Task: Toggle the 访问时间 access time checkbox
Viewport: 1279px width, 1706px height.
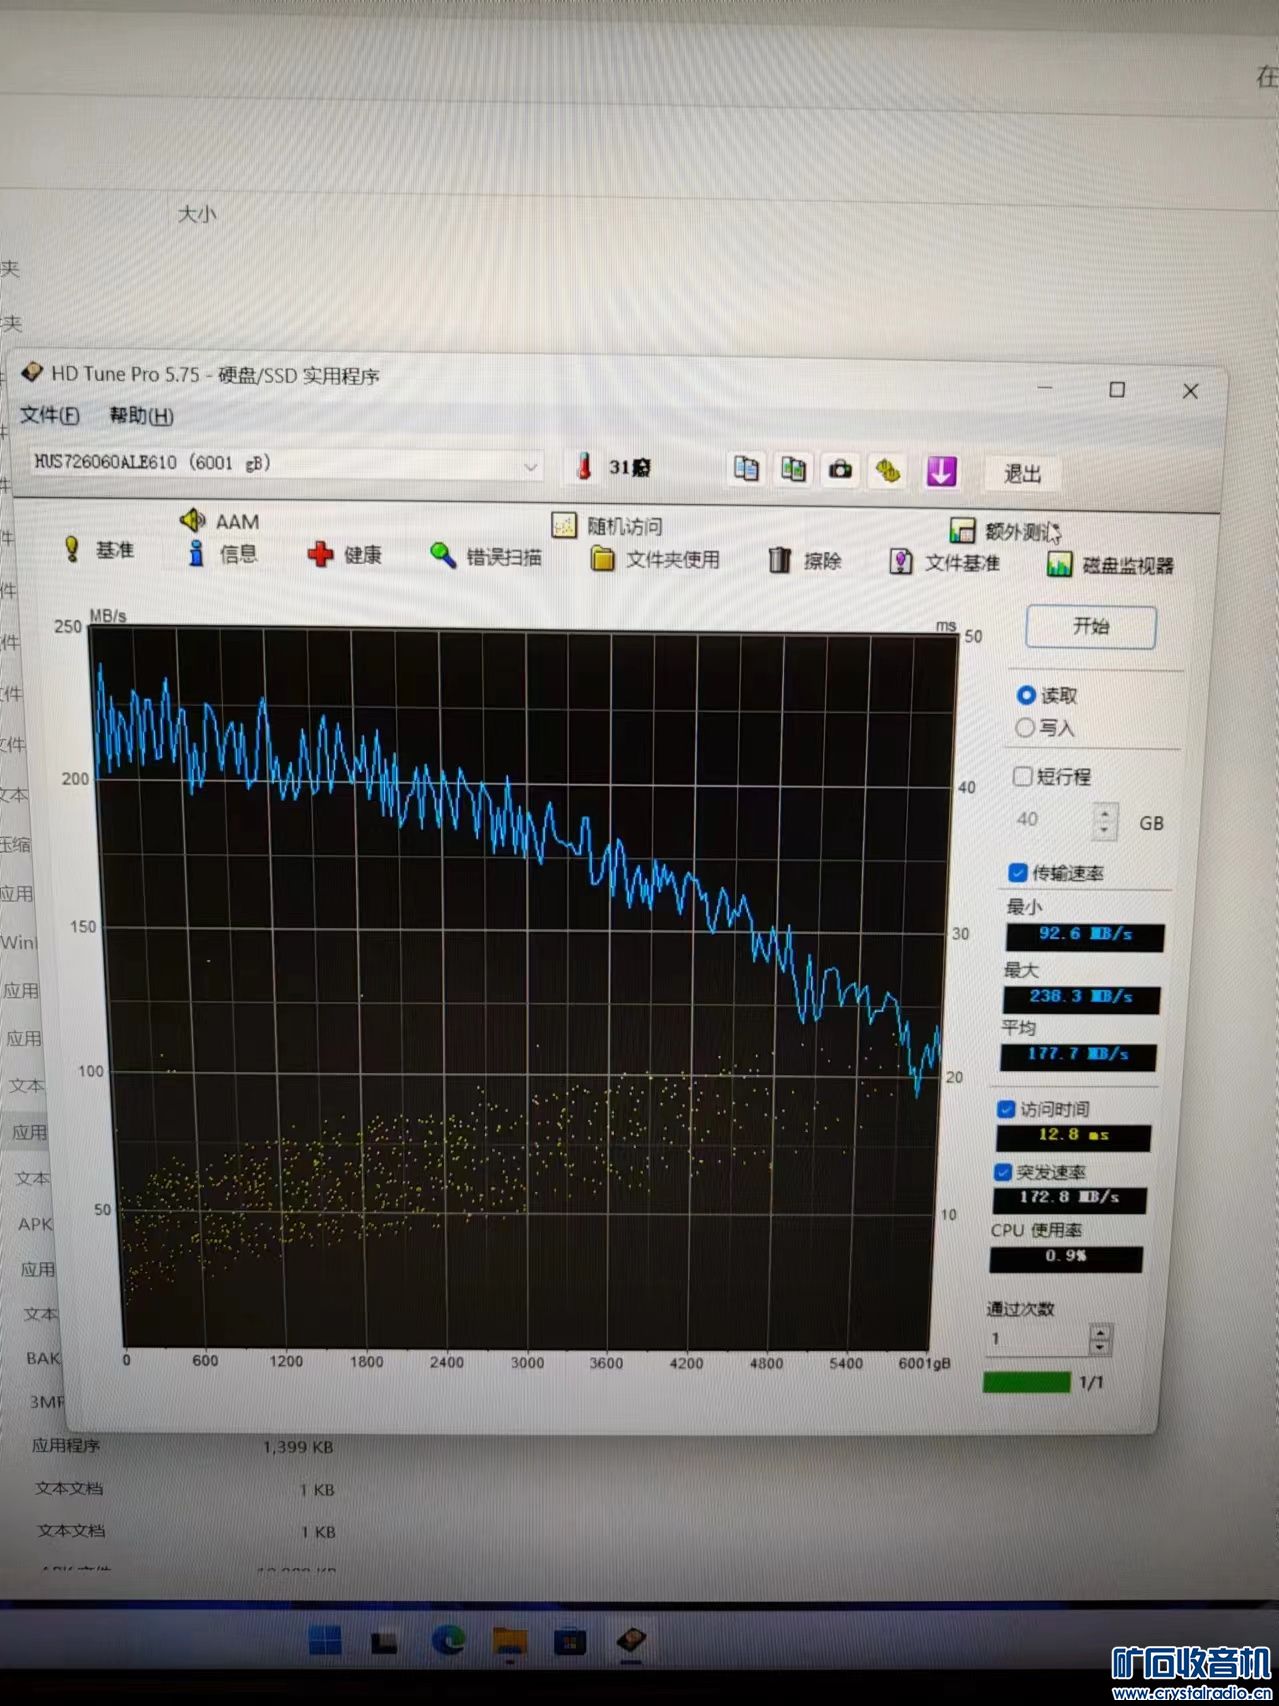Action: 1006,1109
